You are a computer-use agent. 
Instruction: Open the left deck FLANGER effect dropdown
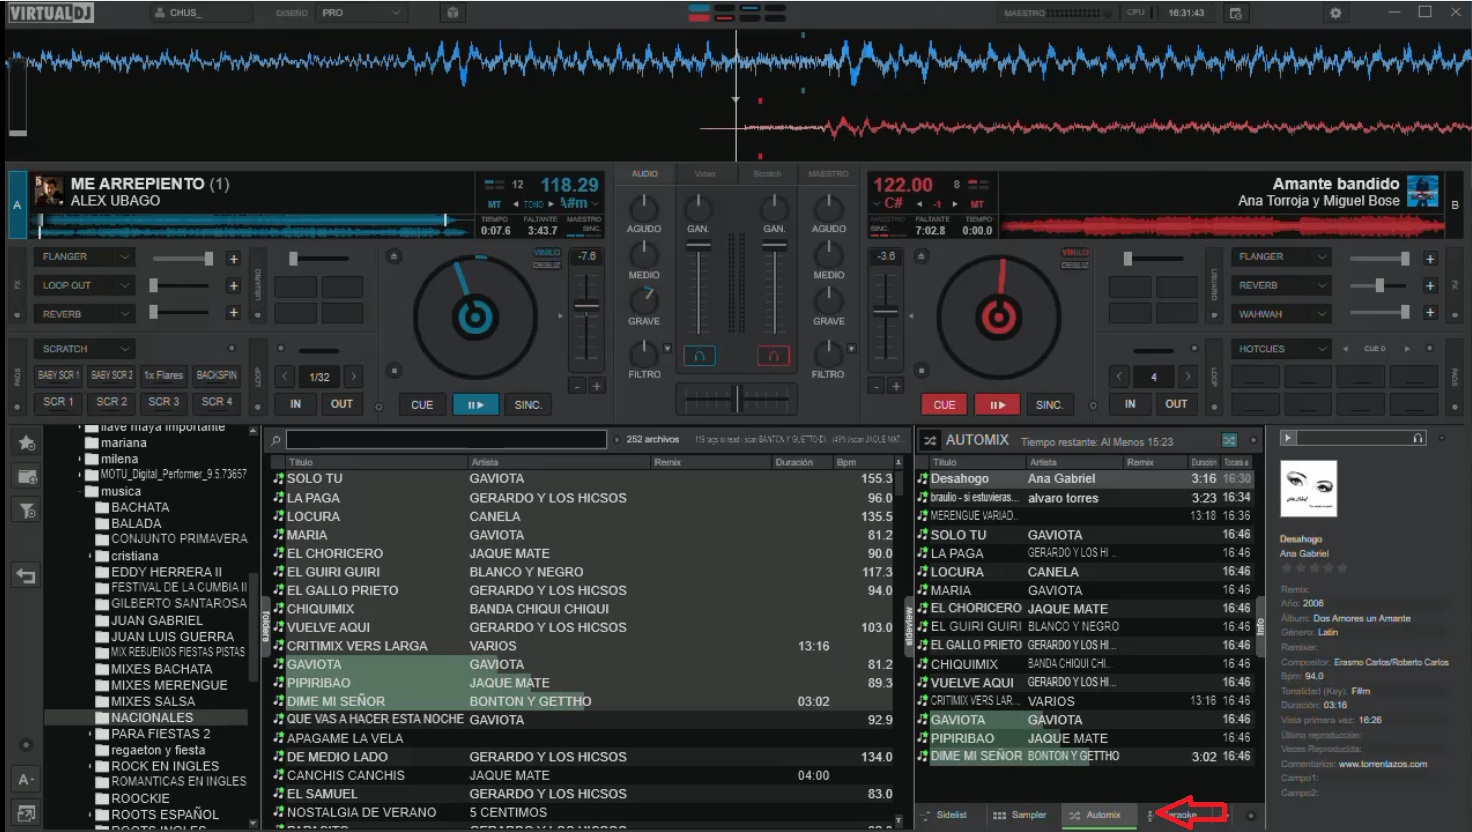[x=84, y=257]
